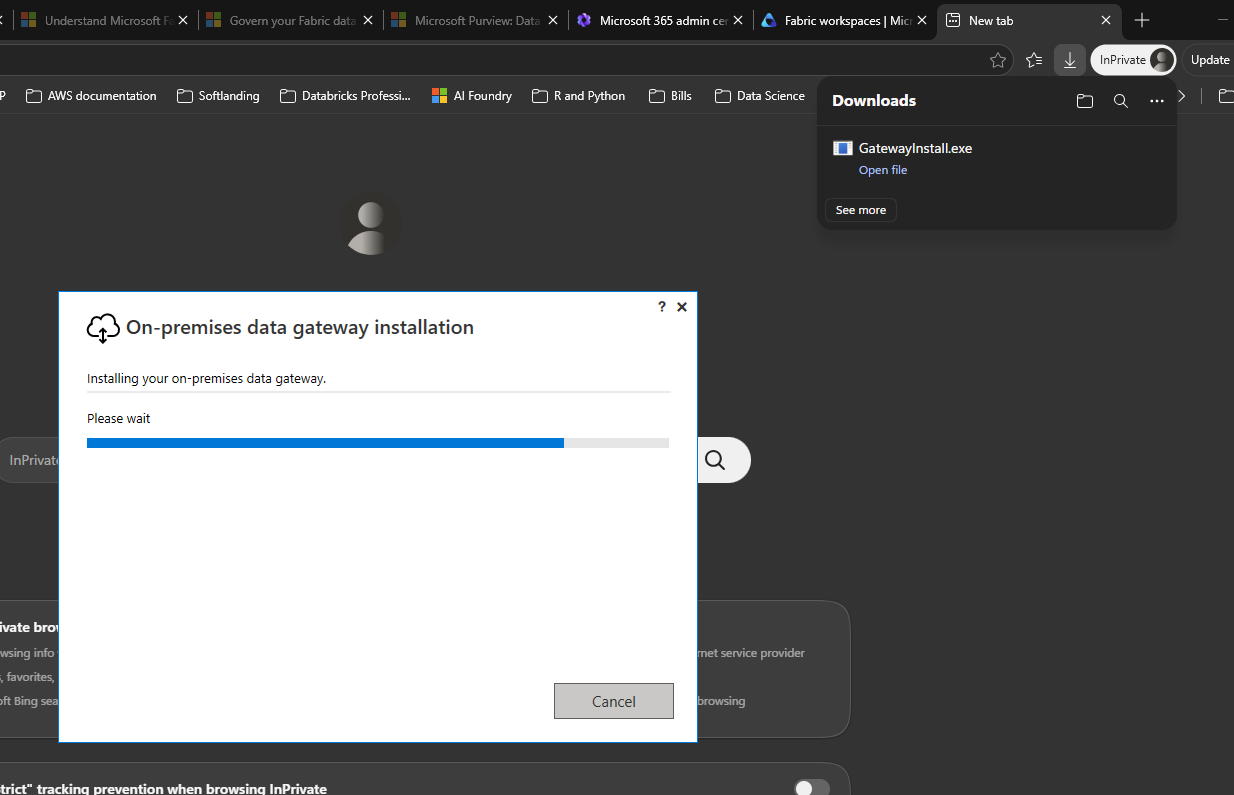This screenshot has width=1234, height=795.
Task: Click See more in Downloads panel
Action: 860,210
